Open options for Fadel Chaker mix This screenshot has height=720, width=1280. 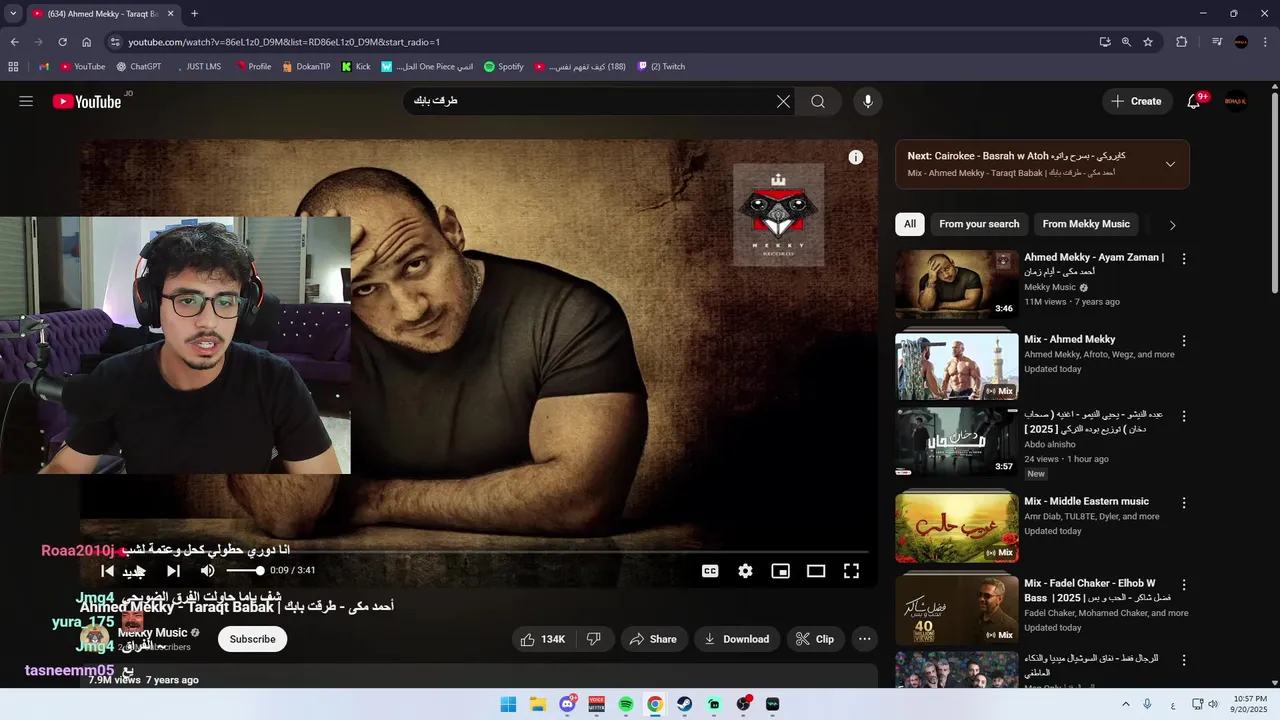[x=1184, y=585]
